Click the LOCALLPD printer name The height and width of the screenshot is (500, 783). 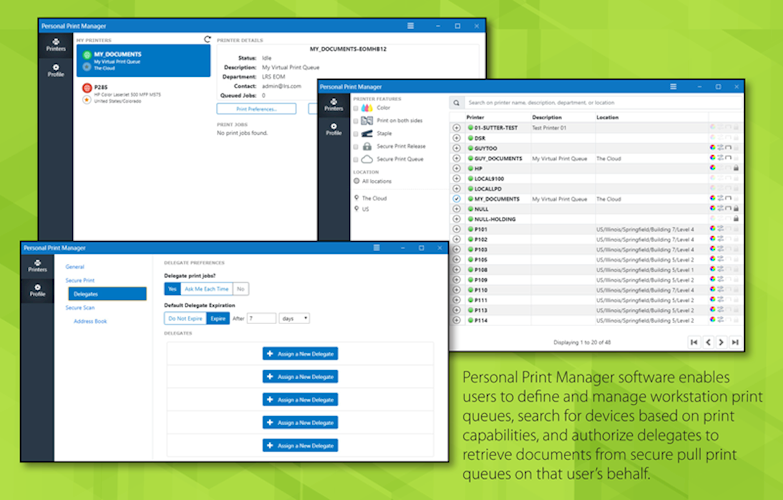pyautogui.click(x=488, y=189)
